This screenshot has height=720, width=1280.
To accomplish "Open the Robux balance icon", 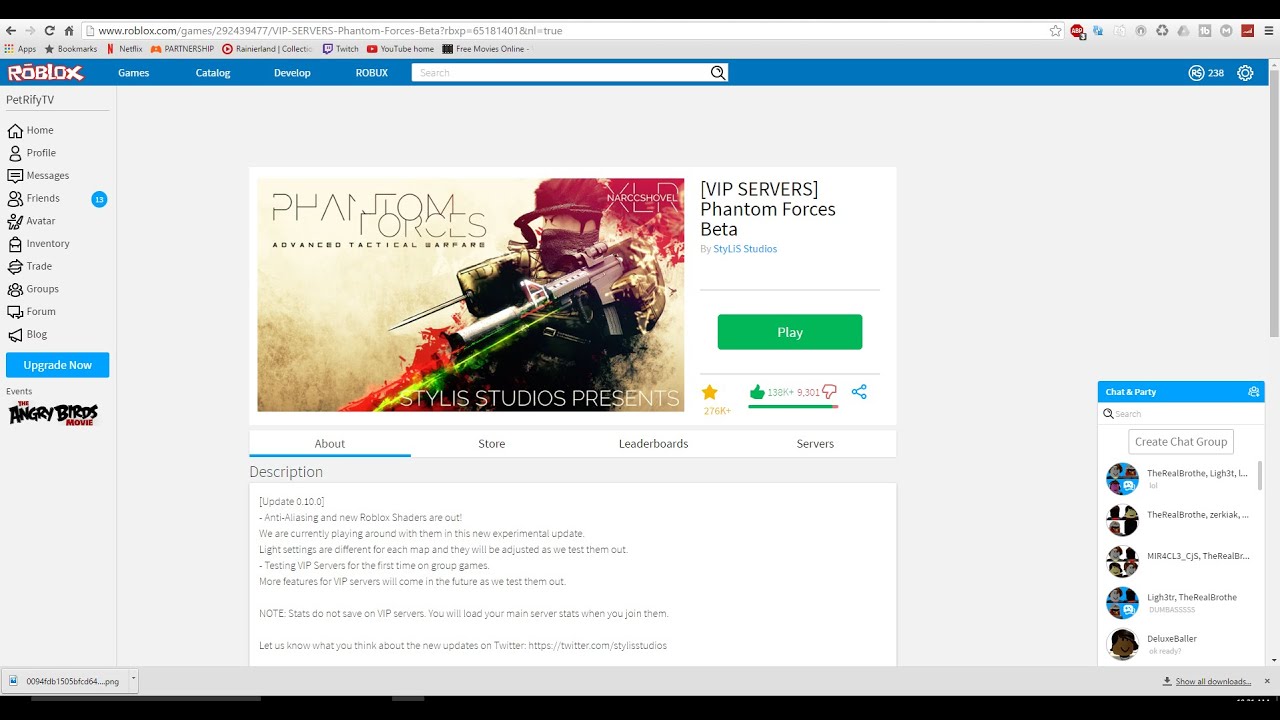I will [1196, 73].
